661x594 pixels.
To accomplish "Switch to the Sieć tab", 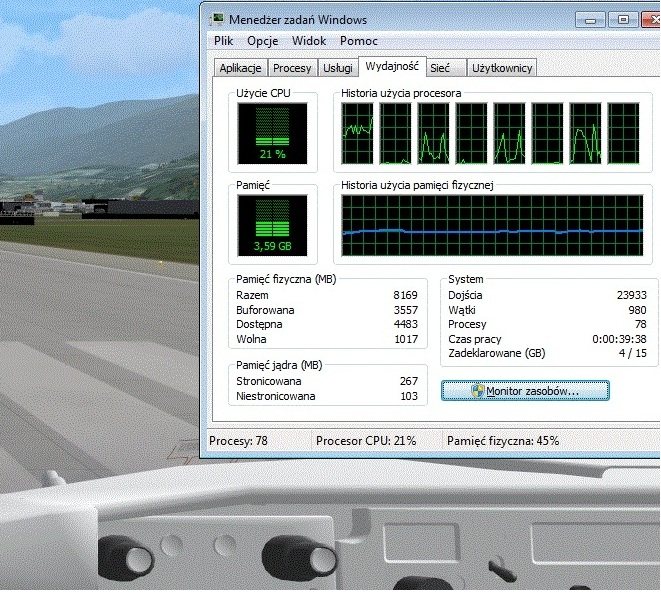I will coord(440,68).
